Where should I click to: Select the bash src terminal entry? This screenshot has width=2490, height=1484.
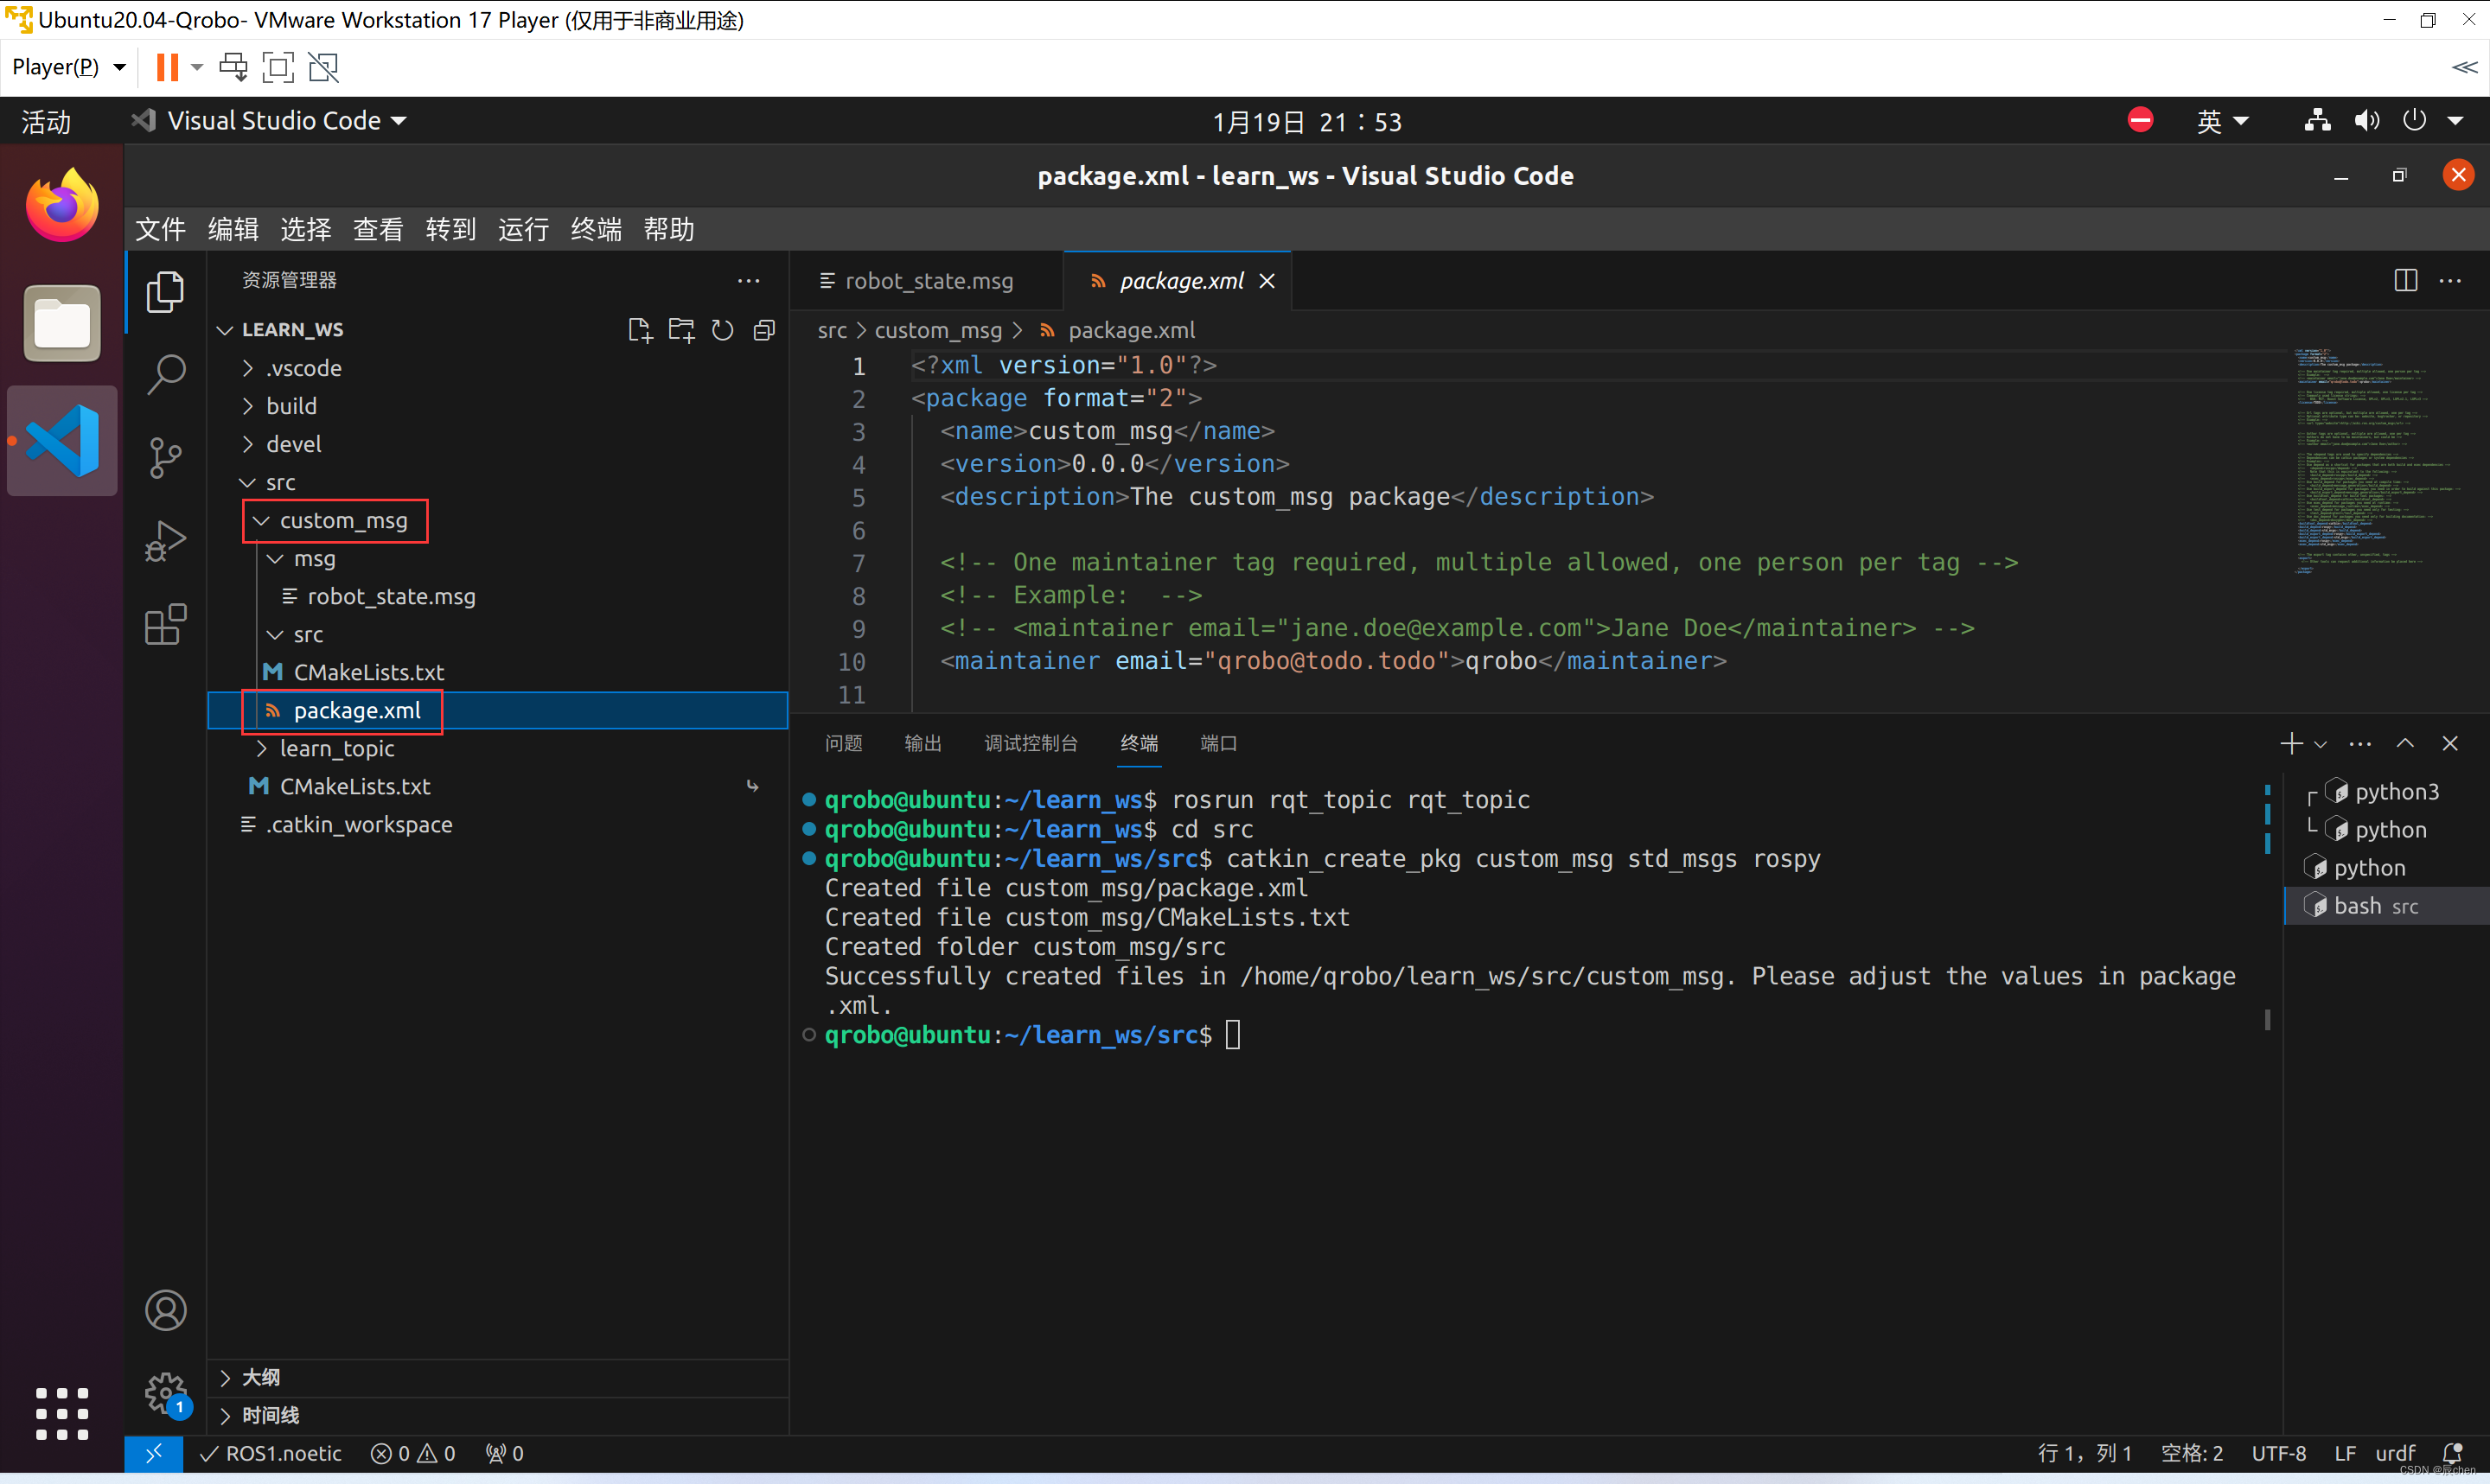pyautogui.click(x=2385, y=906)
